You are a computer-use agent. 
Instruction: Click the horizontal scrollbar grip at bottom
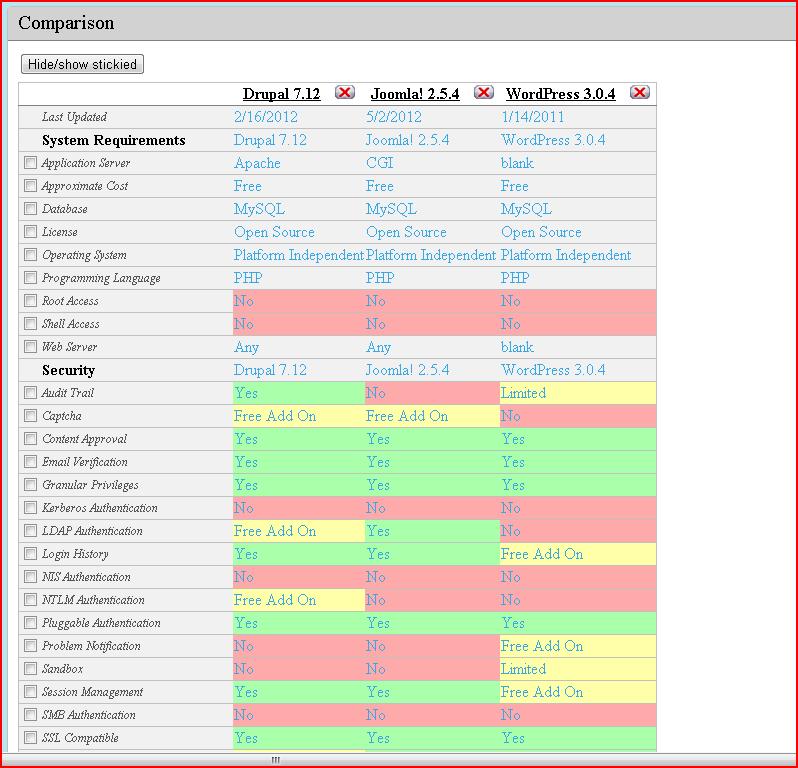275,760
